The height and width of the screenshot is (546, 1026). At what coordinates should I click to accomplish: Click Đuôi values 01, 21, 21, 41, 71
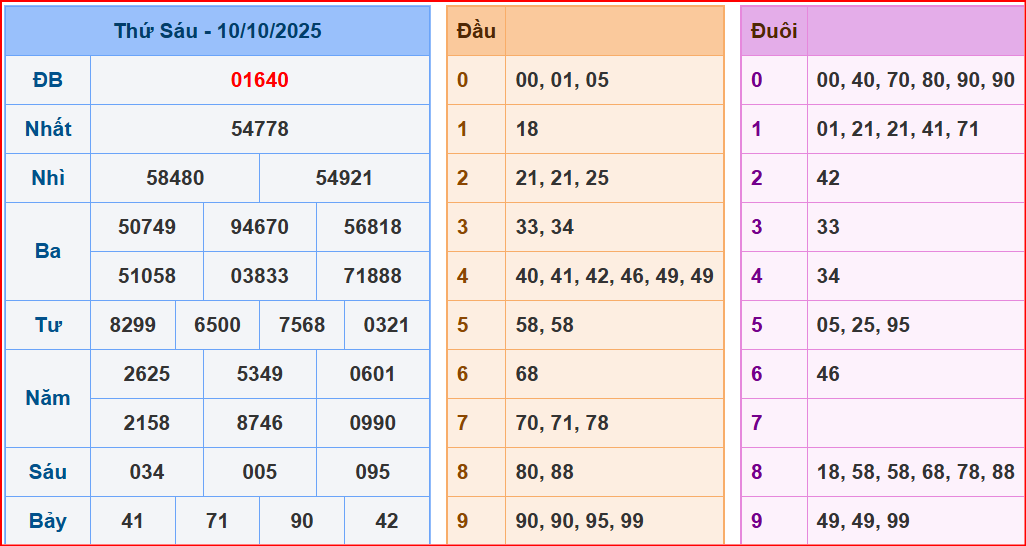[x=898, y=129]
